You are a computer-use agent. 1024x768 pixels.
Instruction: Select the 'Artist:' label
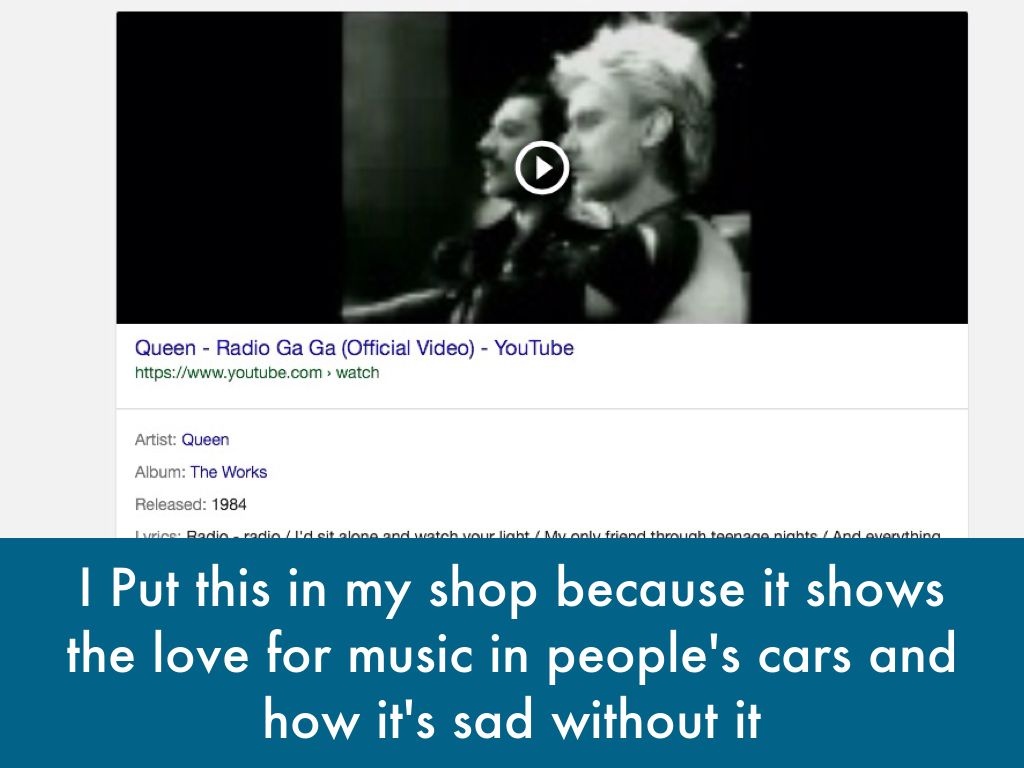[155, 440]
